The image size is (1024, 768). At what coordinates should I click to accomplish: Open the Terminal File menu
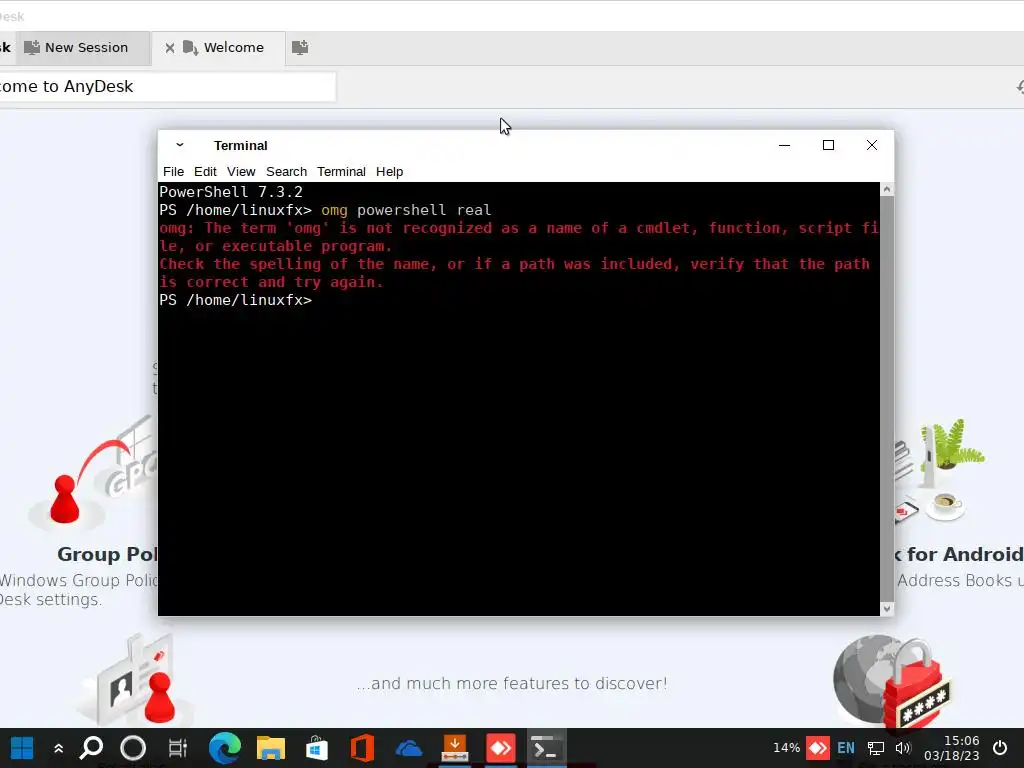point(173,172)
